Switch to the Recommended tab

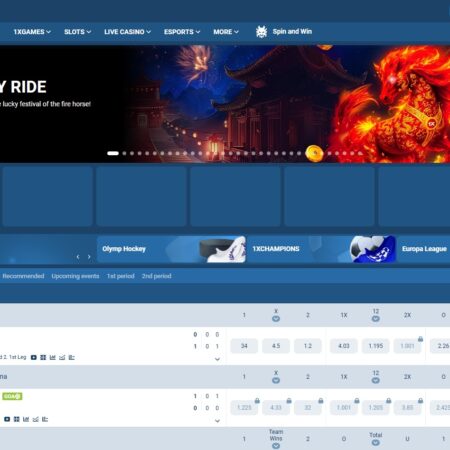click(x=23, y=276)
